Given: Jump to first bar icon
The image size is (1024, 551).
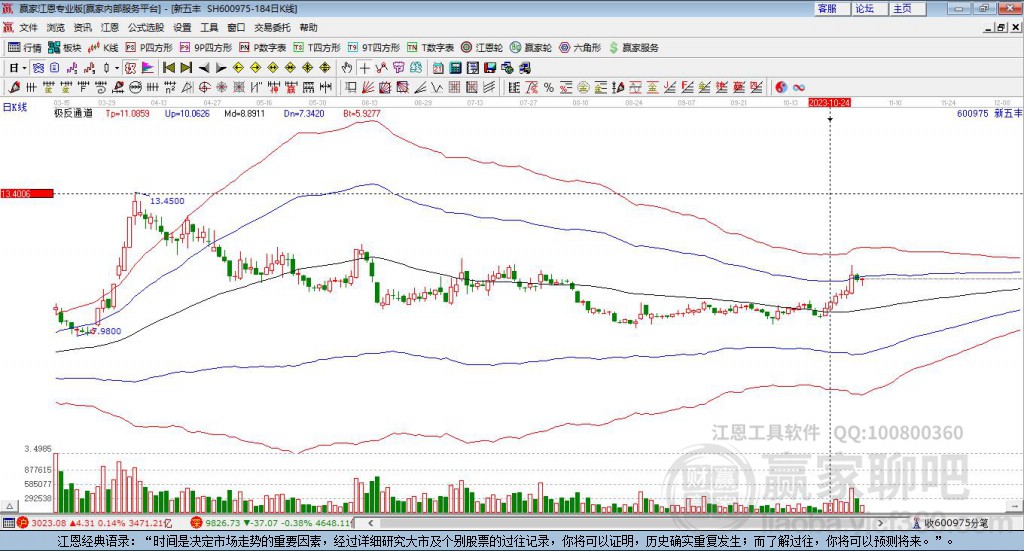Looking at the screenshot, I should 168,68.
